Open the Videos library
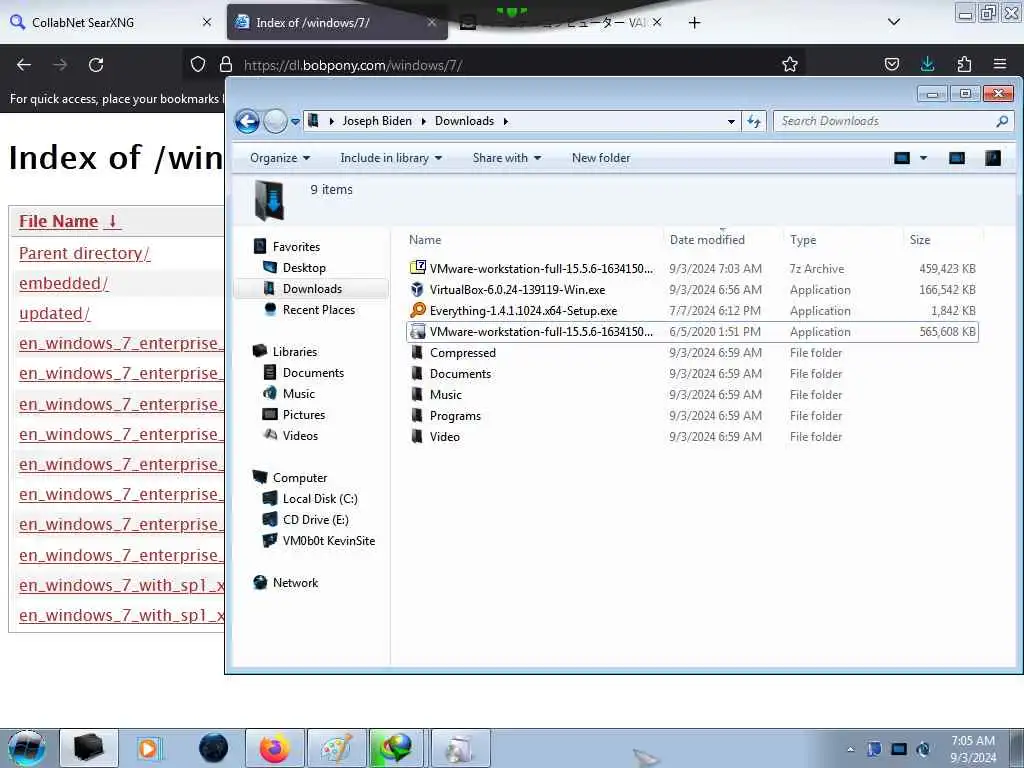The image size is (1024, 768). 300,435
